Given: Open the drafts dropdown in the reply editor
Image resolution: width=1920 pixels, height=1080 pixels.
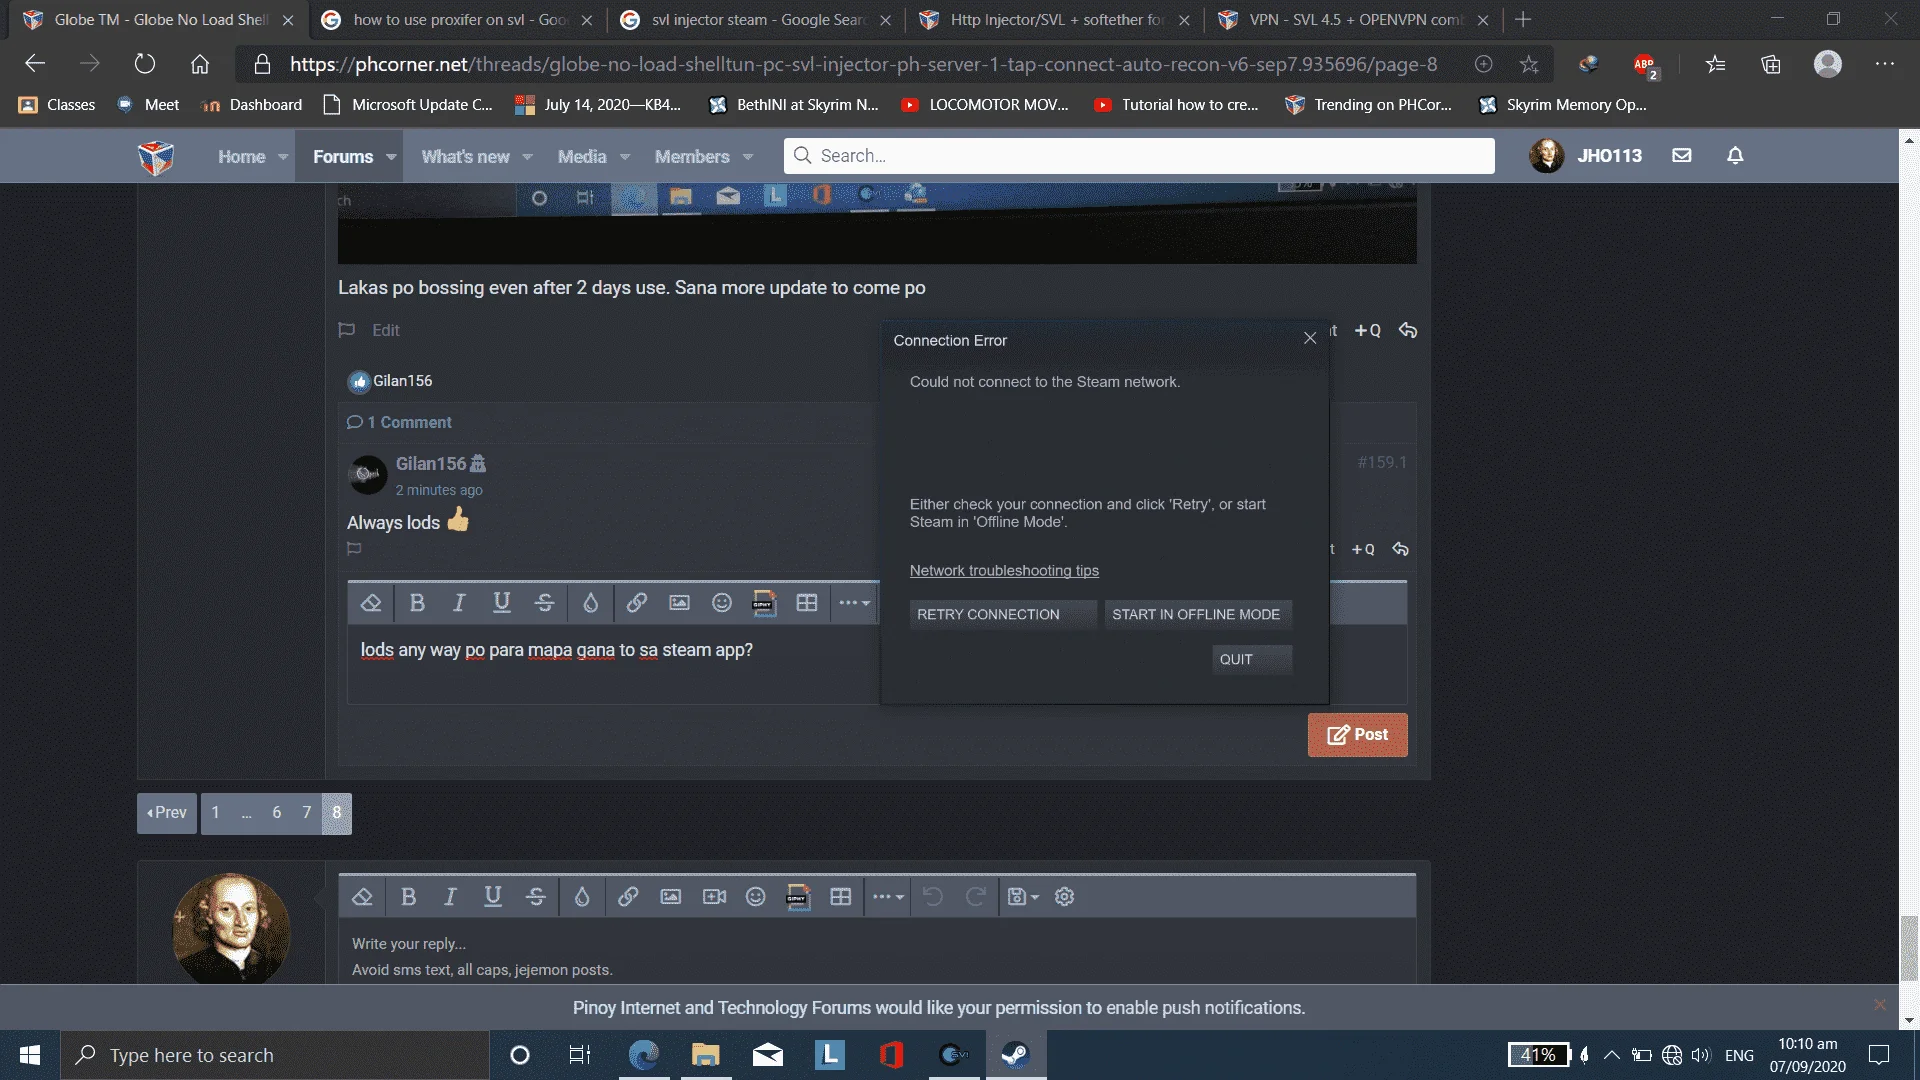Looking at the screenshot, I should tap(1022, 897).
